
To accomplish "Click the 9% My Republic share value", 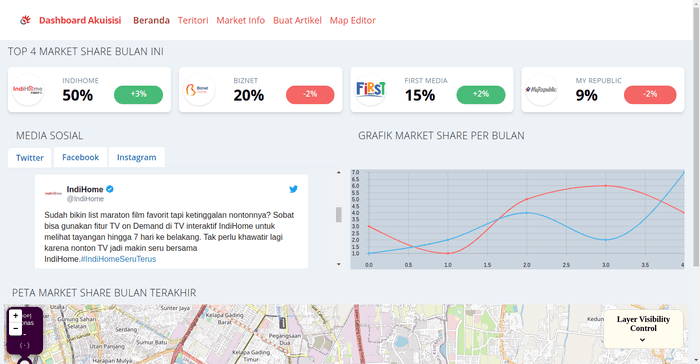I will [x=587, y=95].
